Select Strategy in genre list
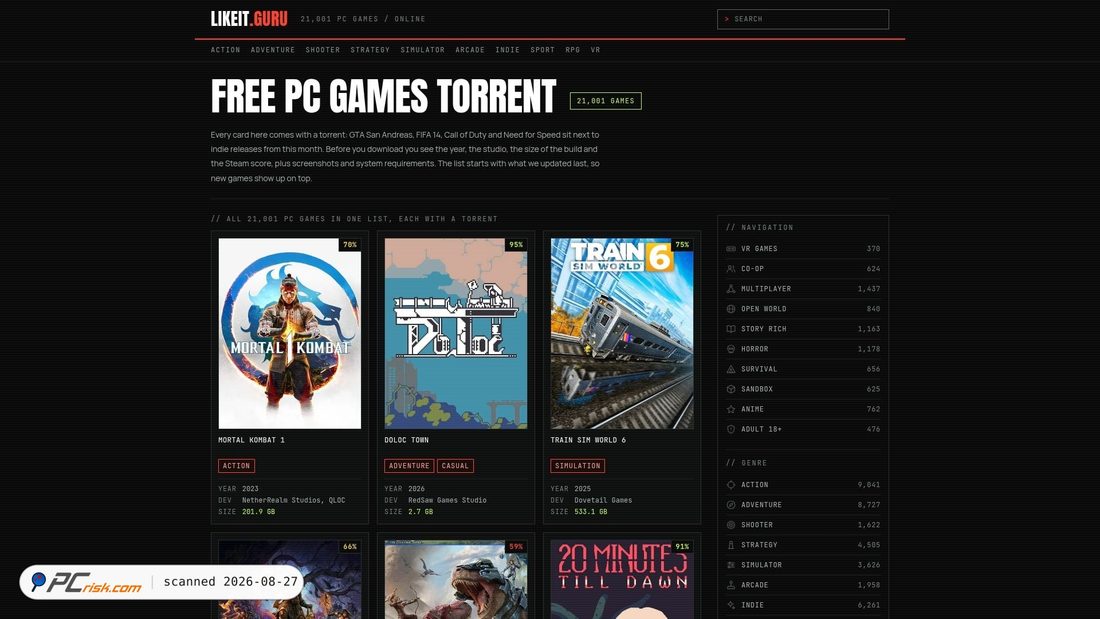 [x=803, y=545]
